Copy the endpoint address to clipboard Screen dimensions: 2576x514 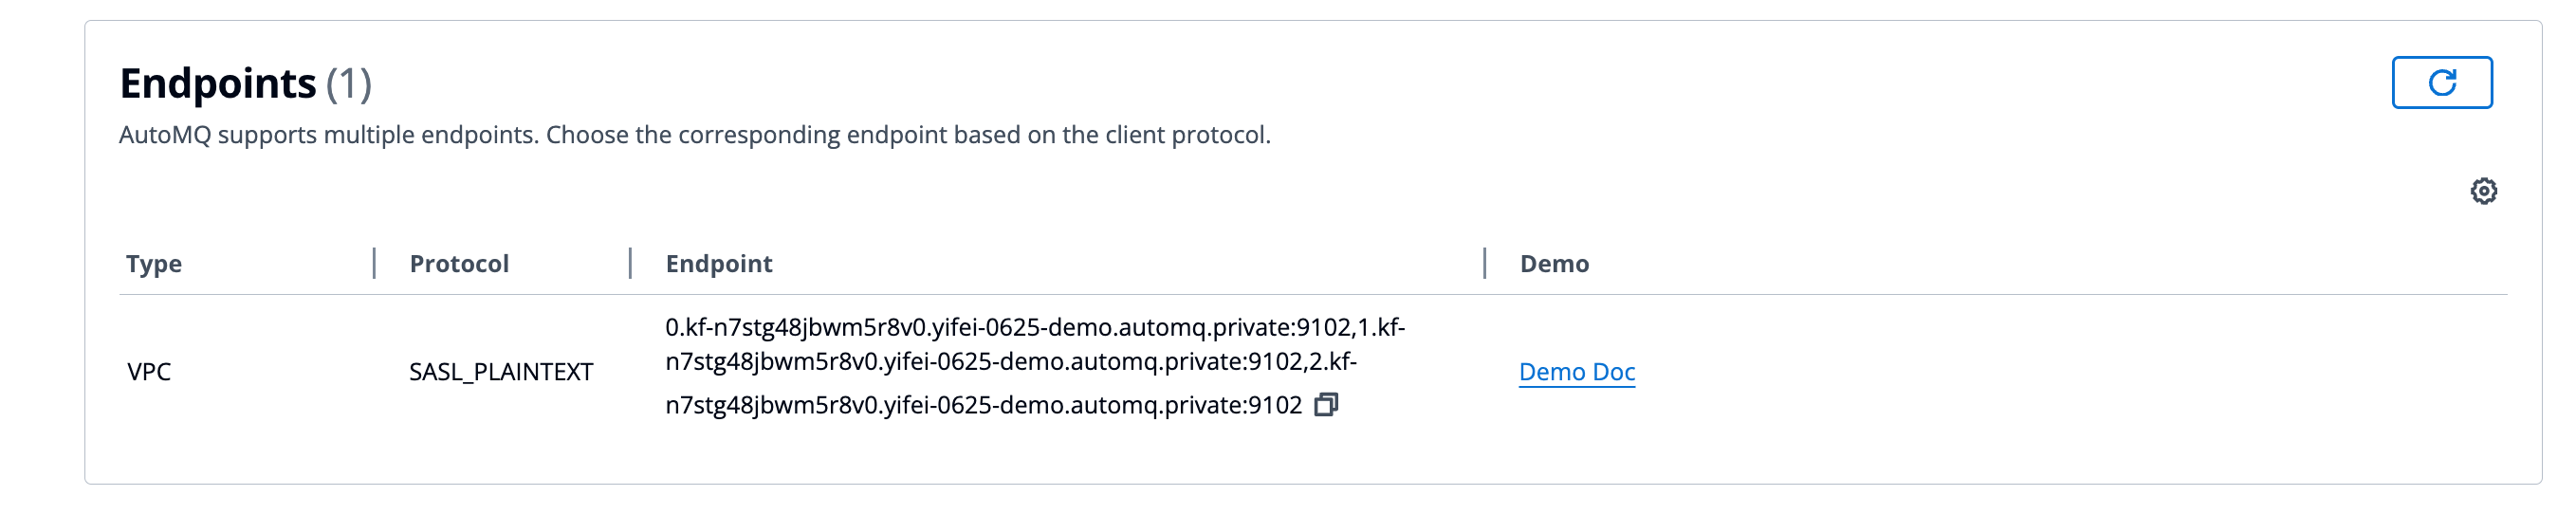(x=1326, y=404)
